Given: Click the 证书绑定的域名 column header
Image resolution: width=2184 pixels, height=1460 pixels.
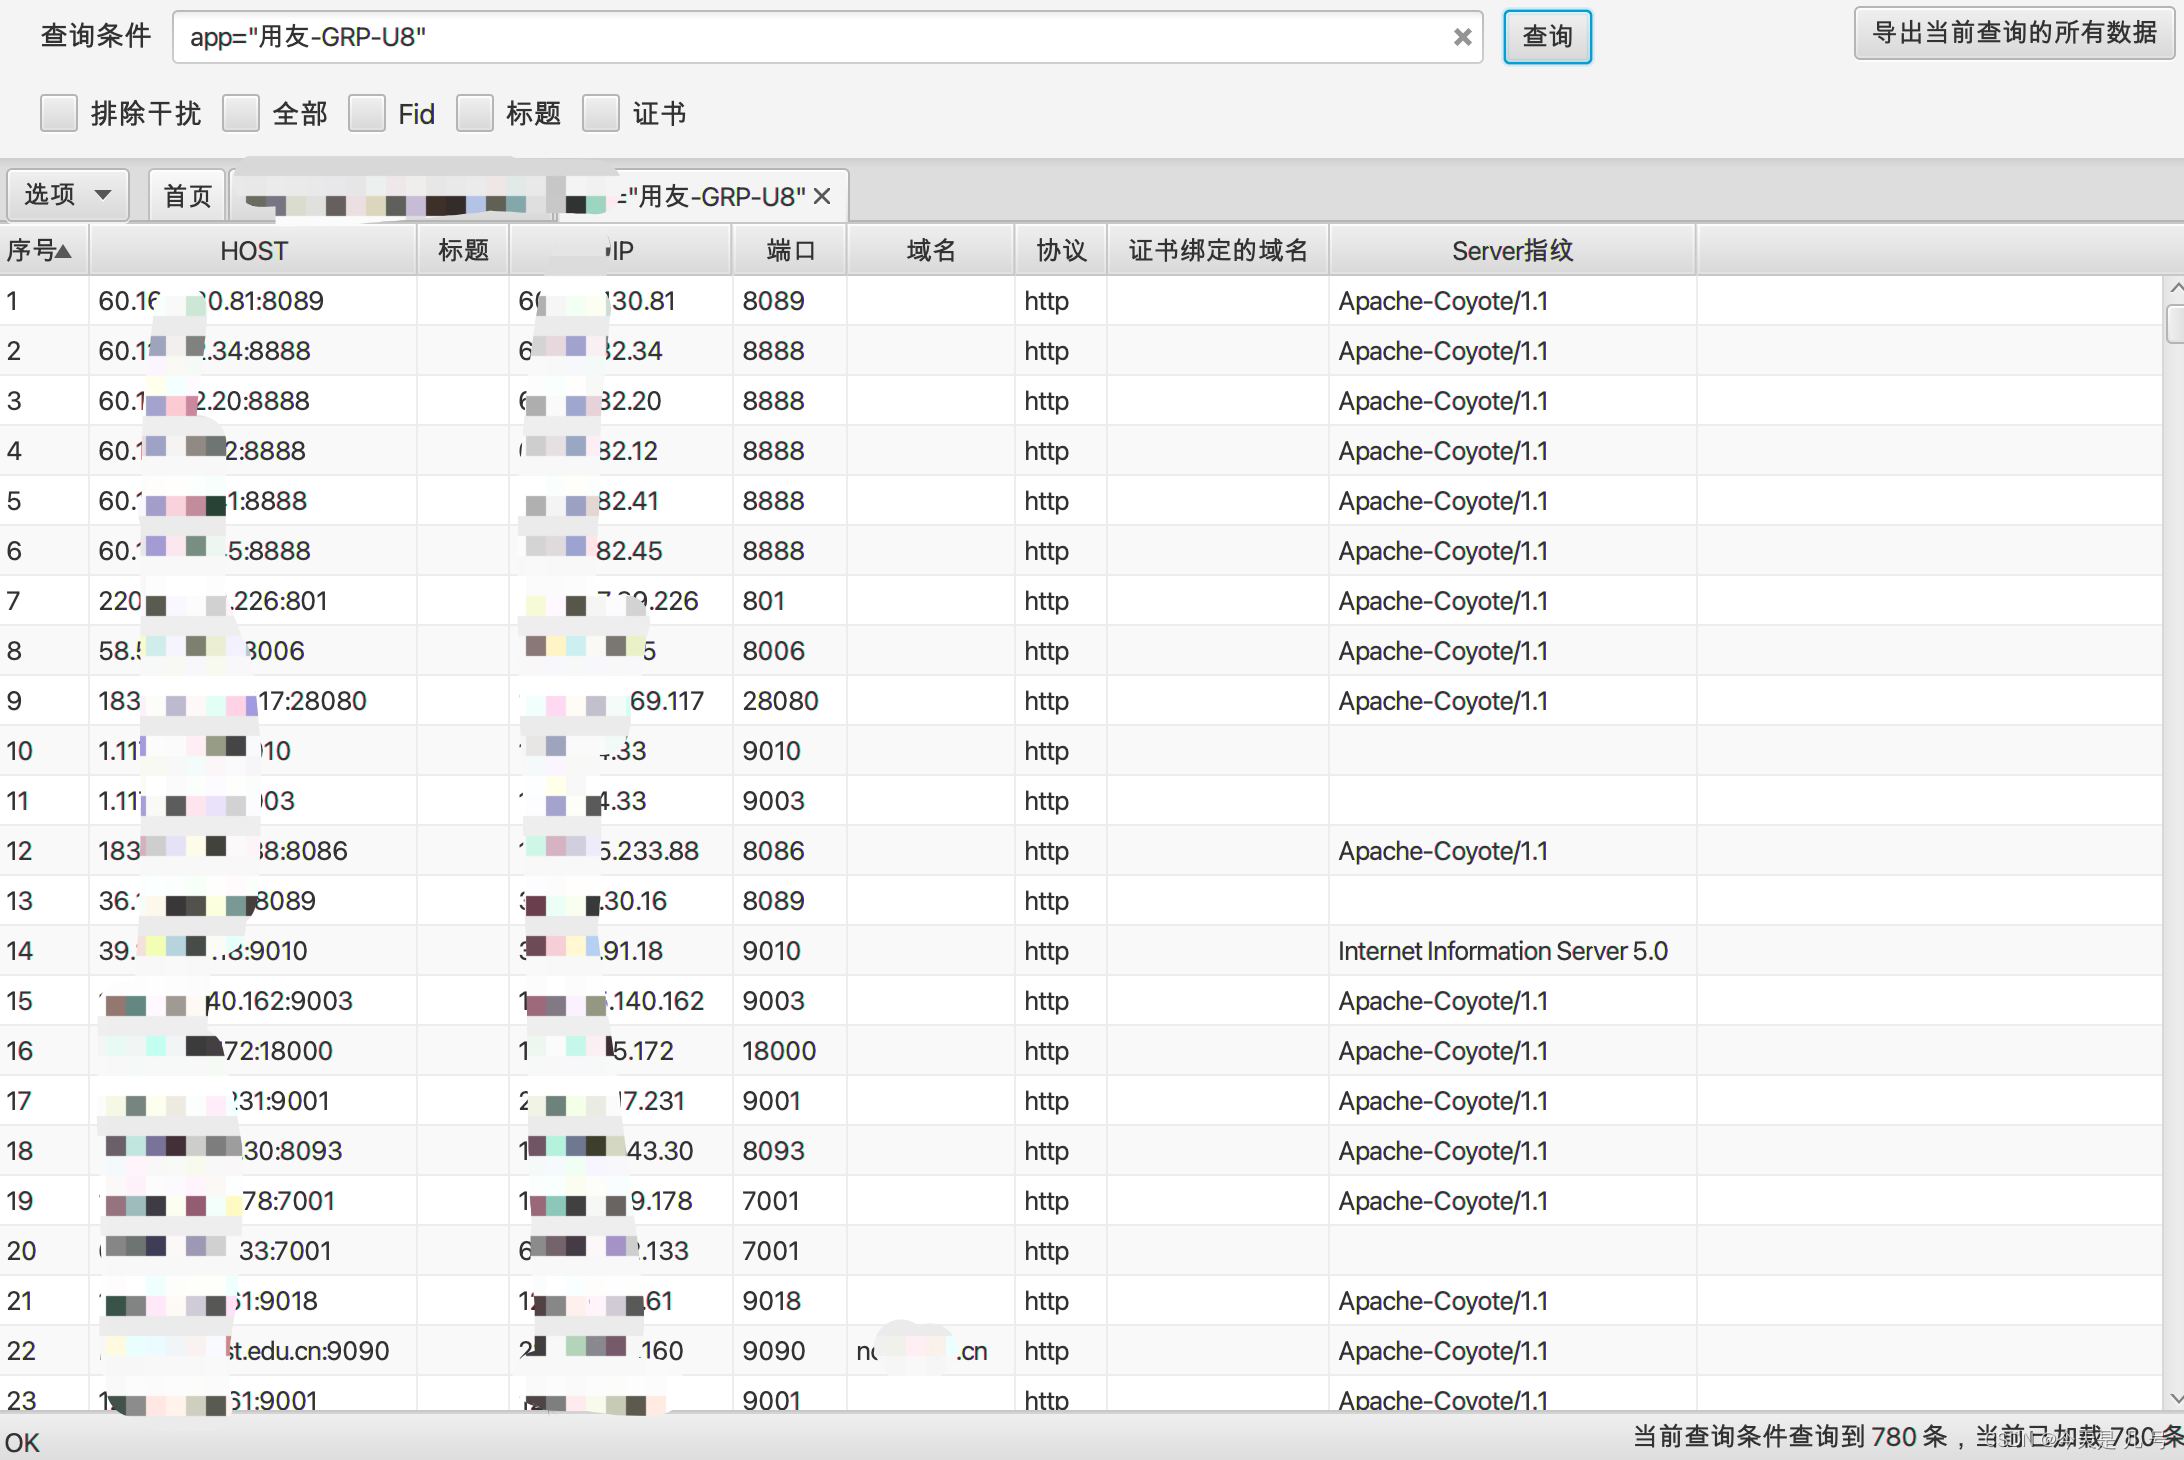Looking at the screenshot, I should (1218, 250).
